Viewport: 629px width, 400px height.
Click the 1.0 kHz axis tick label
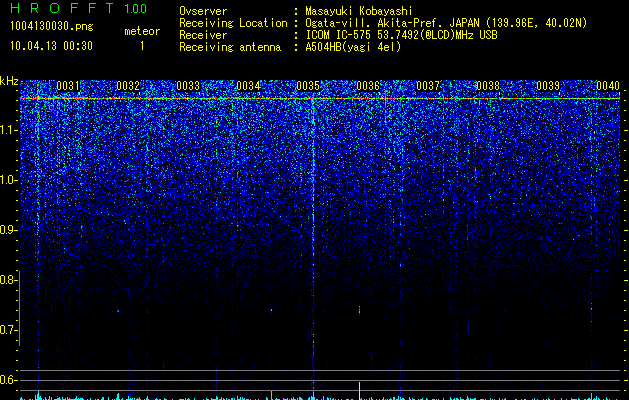(x=9, y=180)
